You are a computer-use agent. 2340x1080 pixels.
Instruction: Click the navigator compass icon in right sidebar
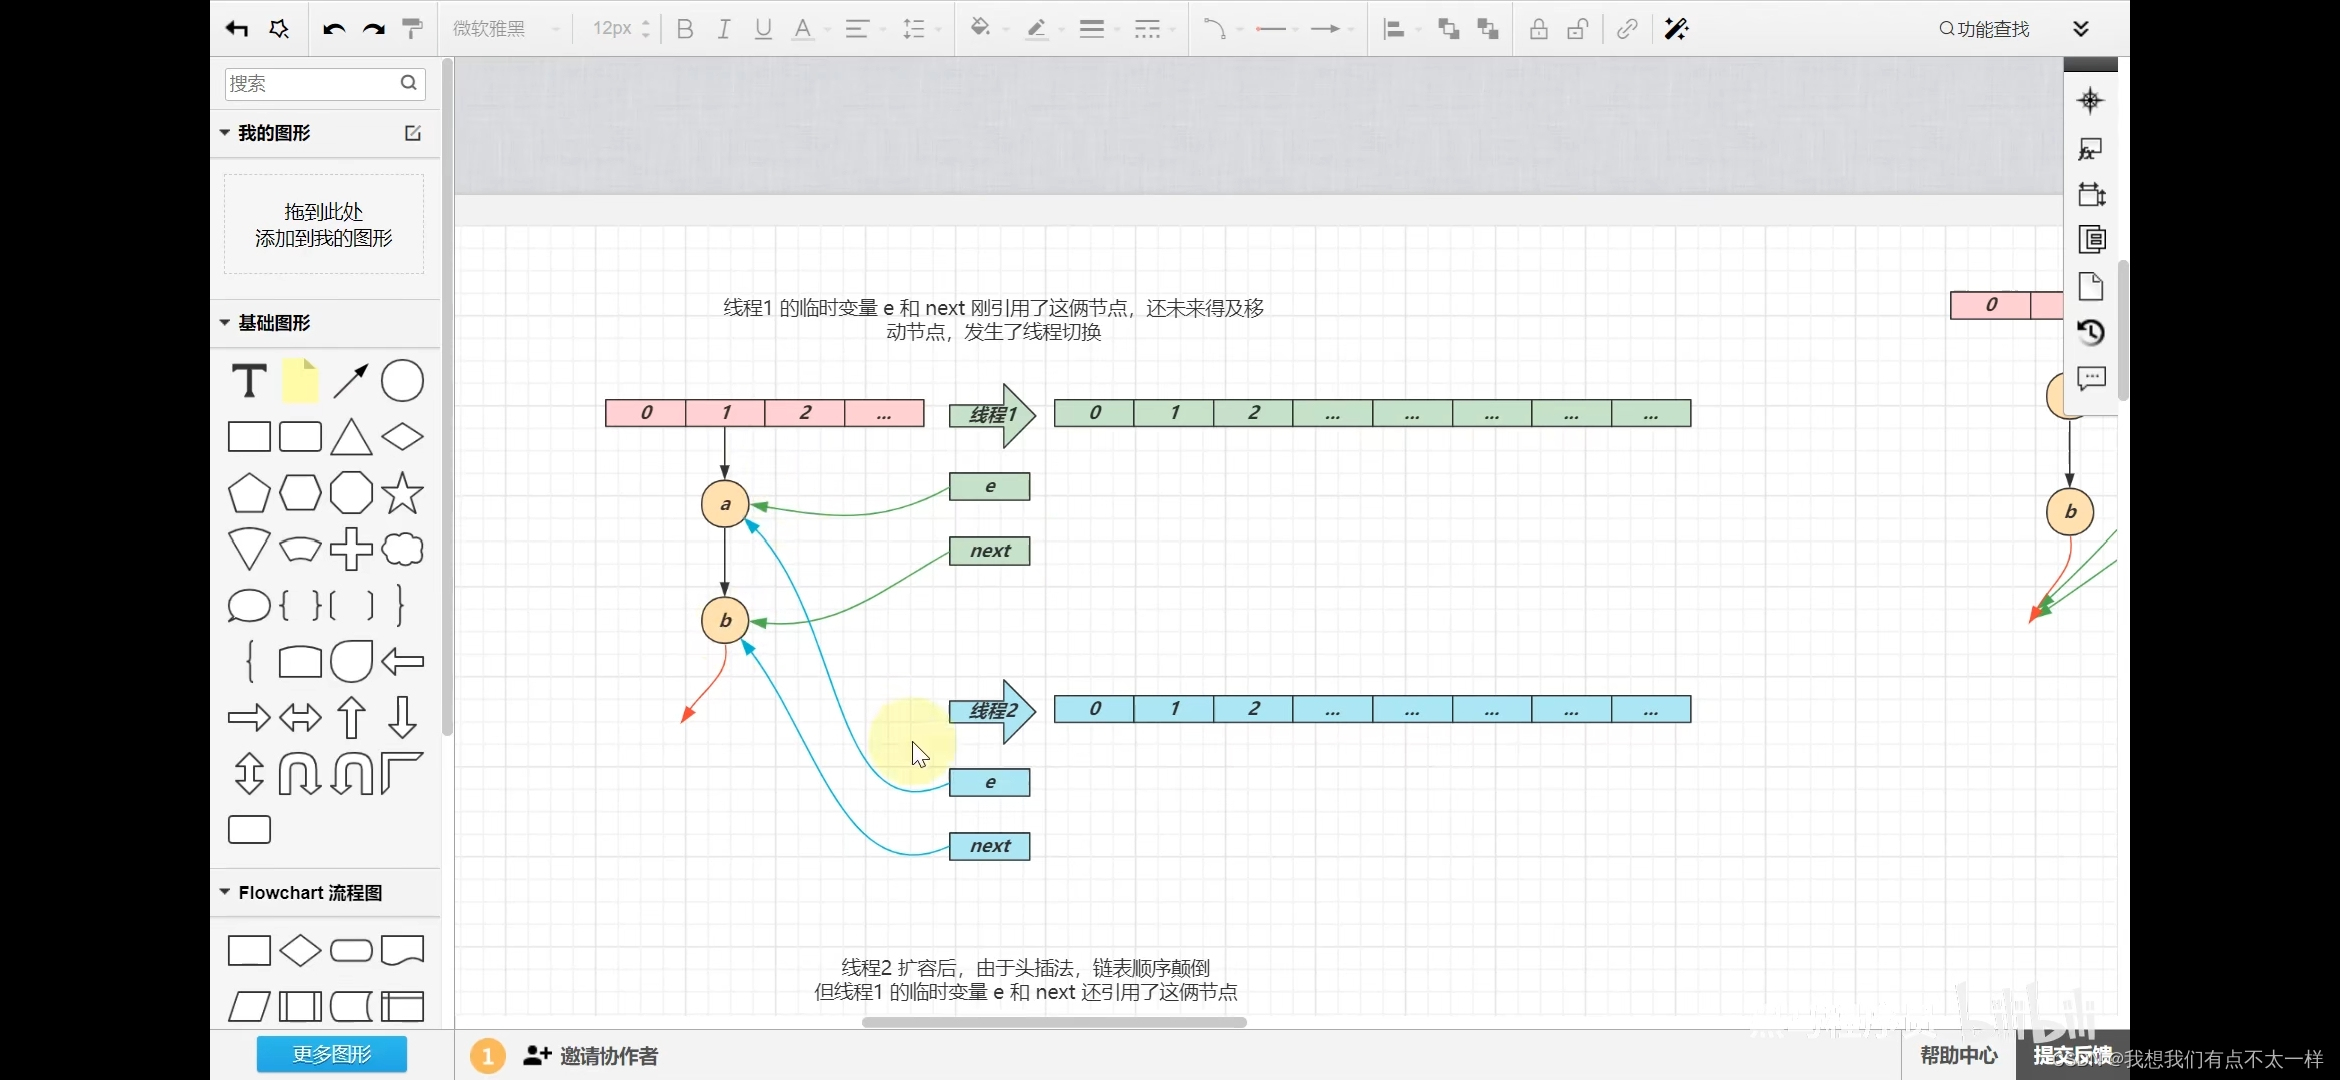tap(2090, 100)
